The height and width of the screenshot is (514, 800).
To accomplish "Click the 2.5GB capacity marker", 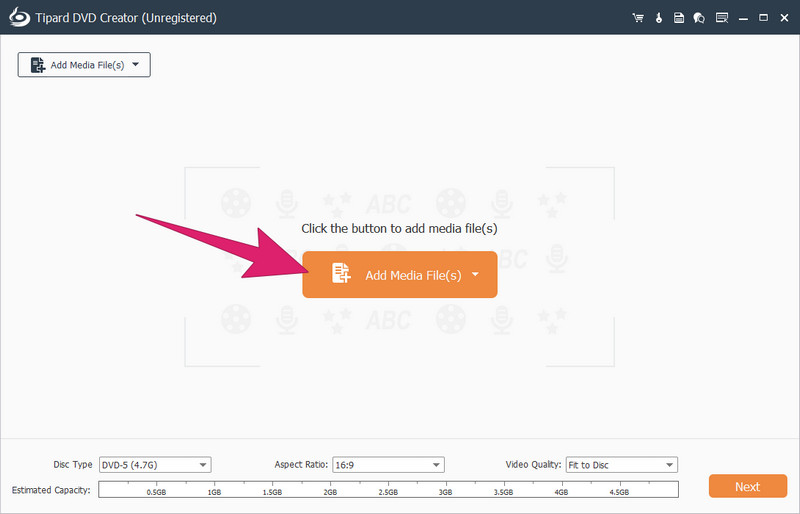I will 388,493.
